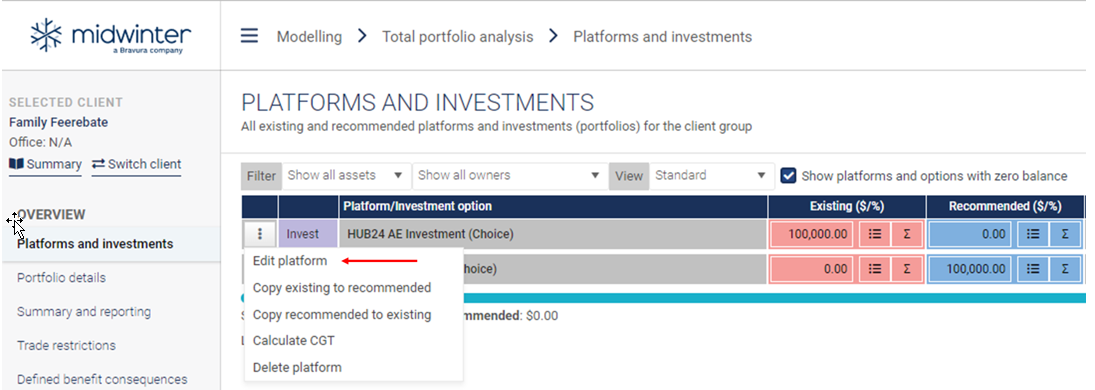Open the hamburger navigation menu
The image size is (1095, 390).
[x=249, y=36]
